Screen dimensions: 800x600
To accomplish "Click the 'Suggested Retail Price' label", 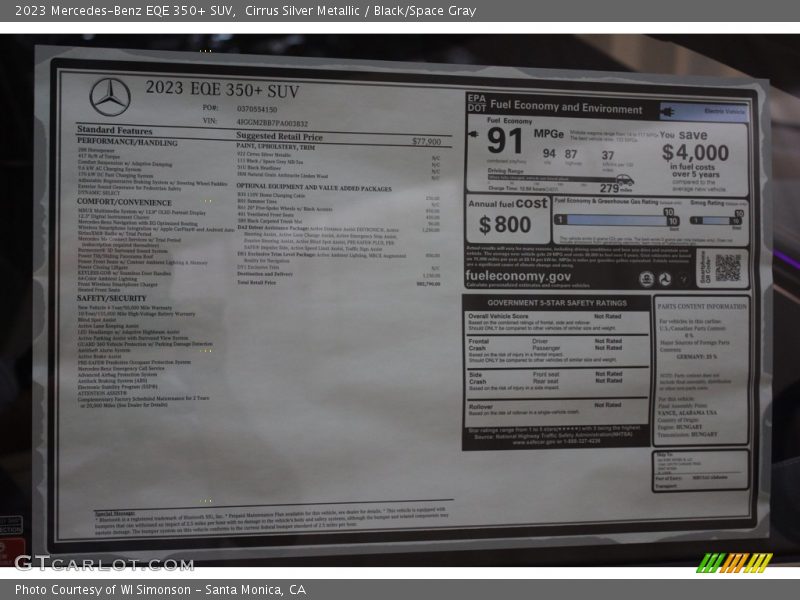I will point(279,136).
